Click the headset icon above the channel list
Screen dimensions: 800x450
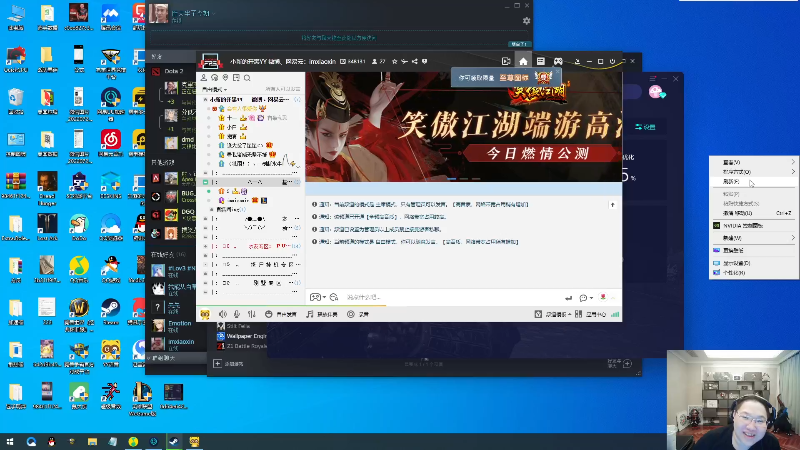point(214,78)
